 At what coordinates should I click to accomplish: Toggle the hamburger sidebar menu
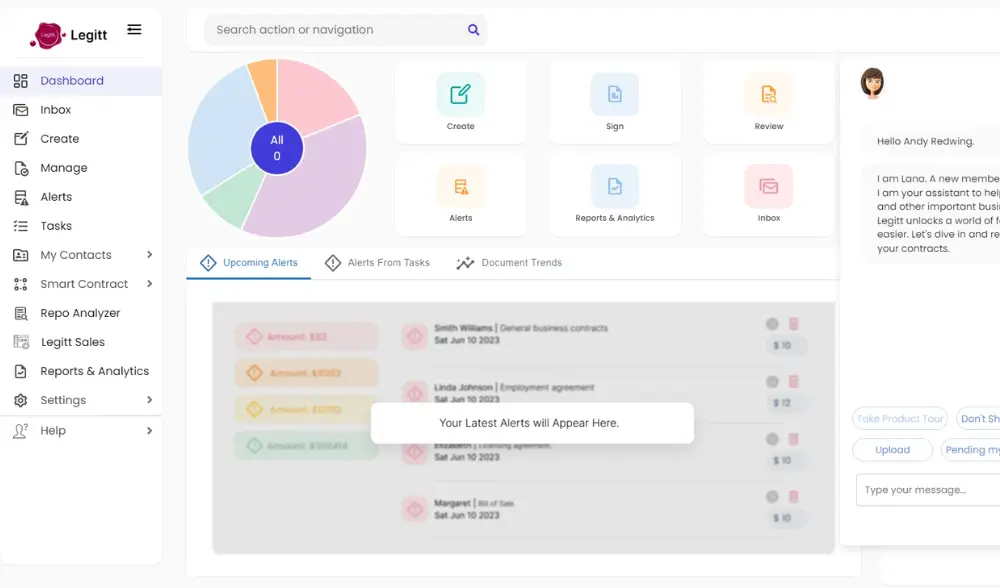tap(134, 30)
